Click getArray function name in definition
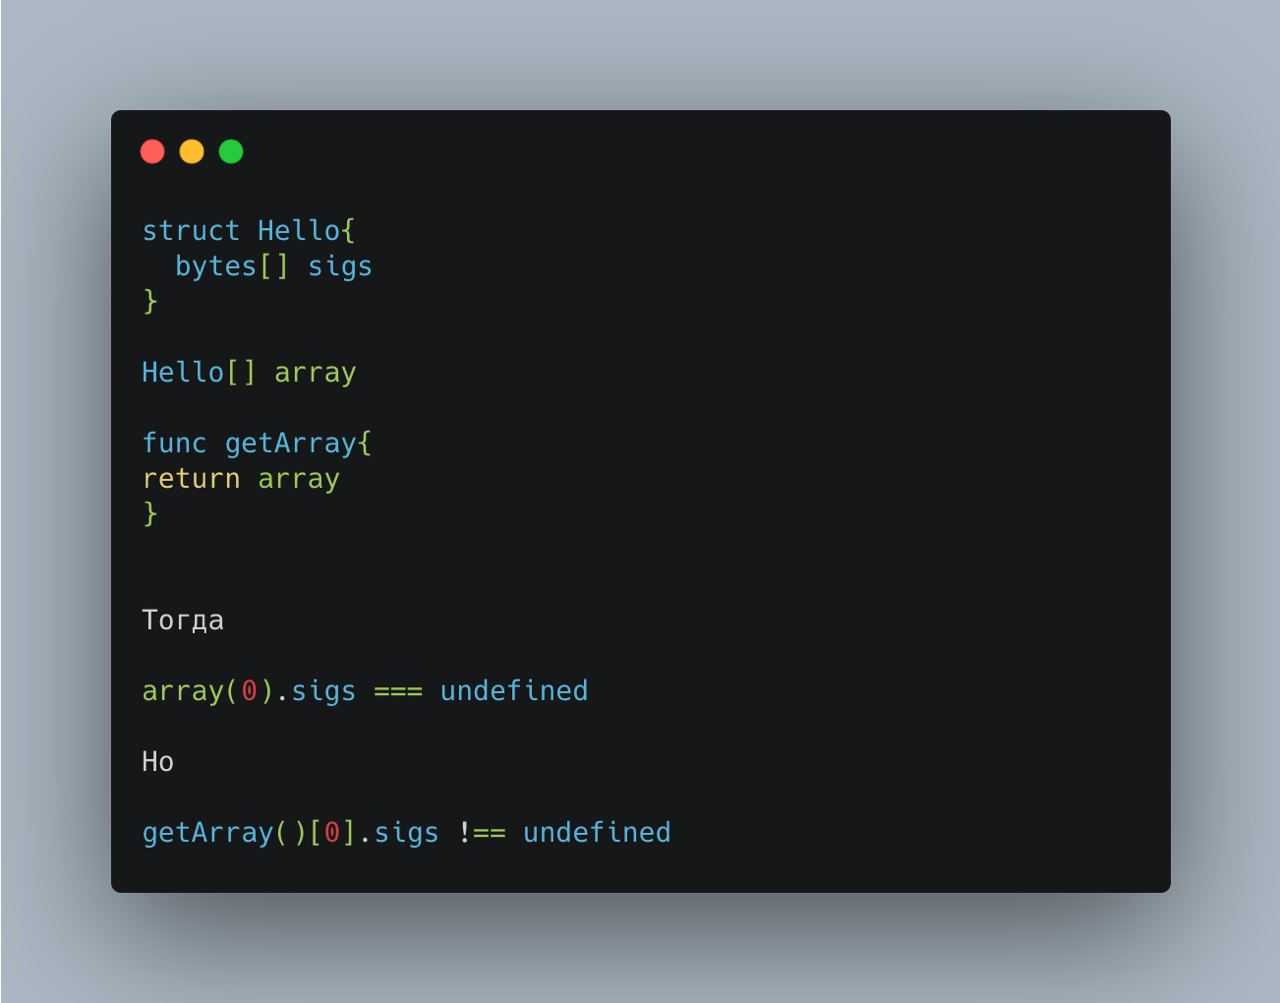This screenshot has width=1280, height=1003. [290, 443]
